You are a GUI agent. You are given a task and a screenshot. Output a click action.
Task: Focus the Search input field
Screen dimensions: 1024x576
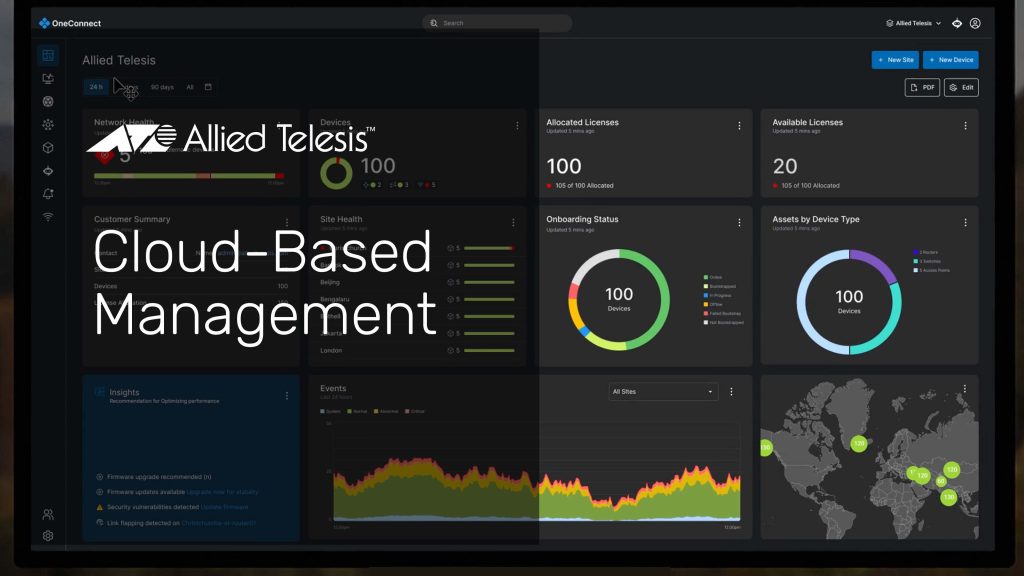[498, 24]
